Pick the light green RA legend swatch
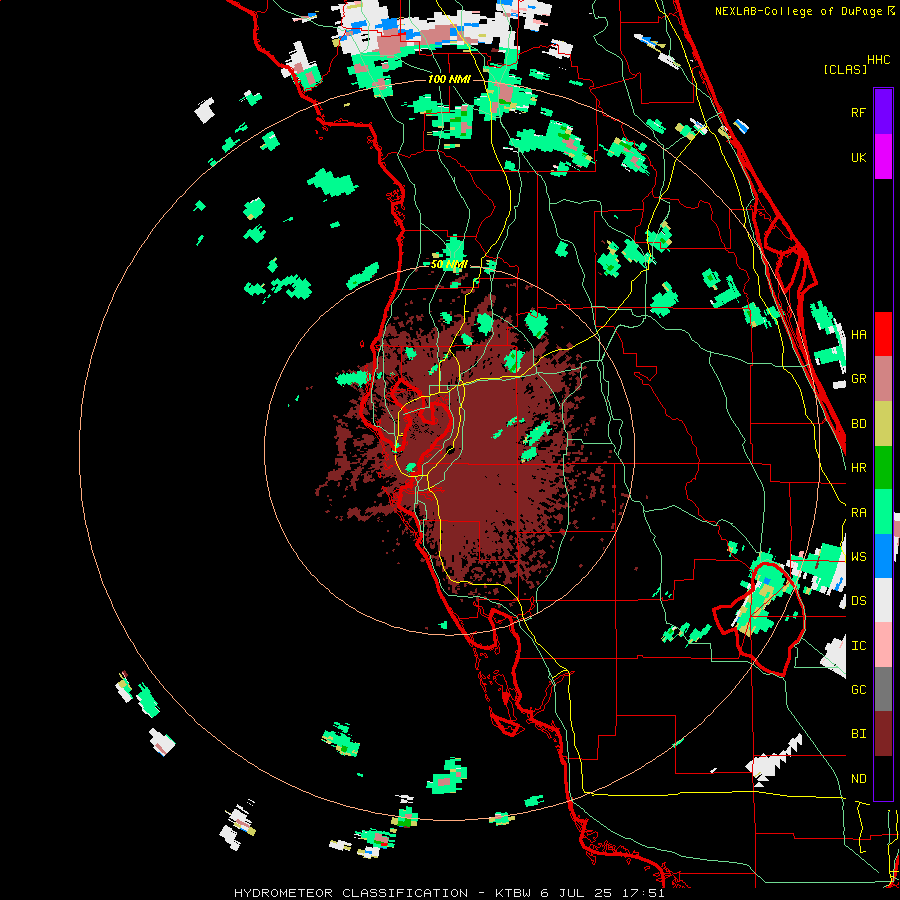The width and height of the screenshot is (900, 900). point(883,512)
